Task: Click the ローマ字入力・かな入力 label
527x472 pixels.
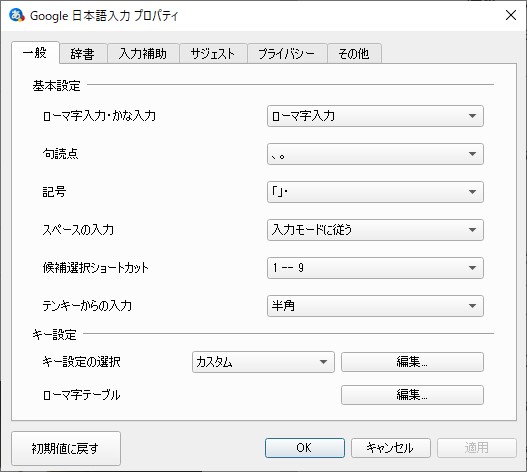Action: point(99,116)
